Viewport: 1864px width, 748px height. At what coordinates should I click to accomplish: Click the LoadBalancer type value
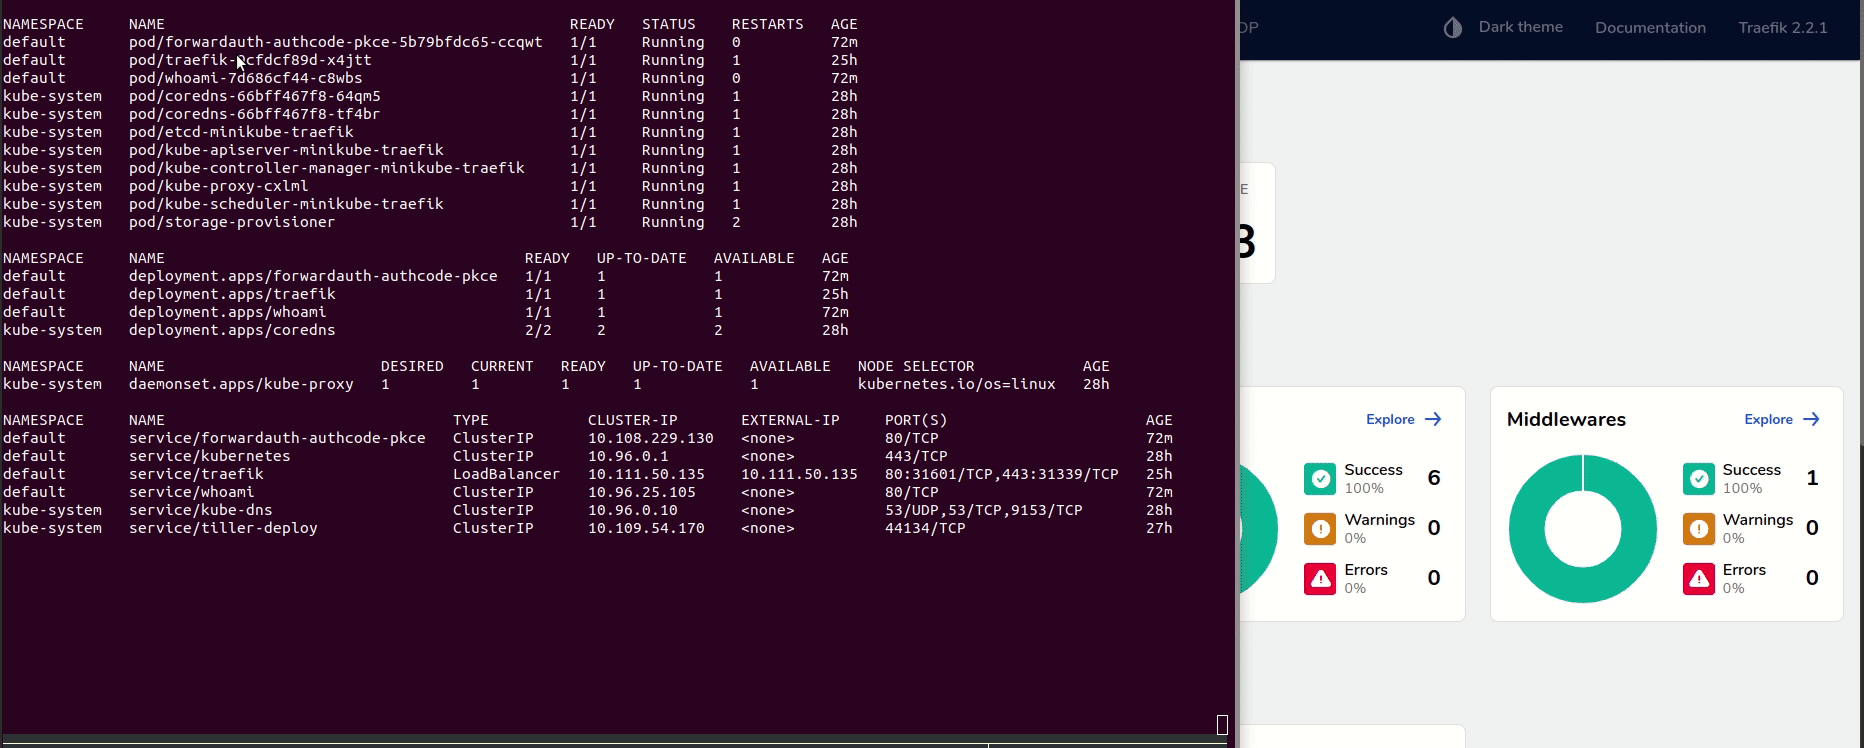tap(507, 474)
